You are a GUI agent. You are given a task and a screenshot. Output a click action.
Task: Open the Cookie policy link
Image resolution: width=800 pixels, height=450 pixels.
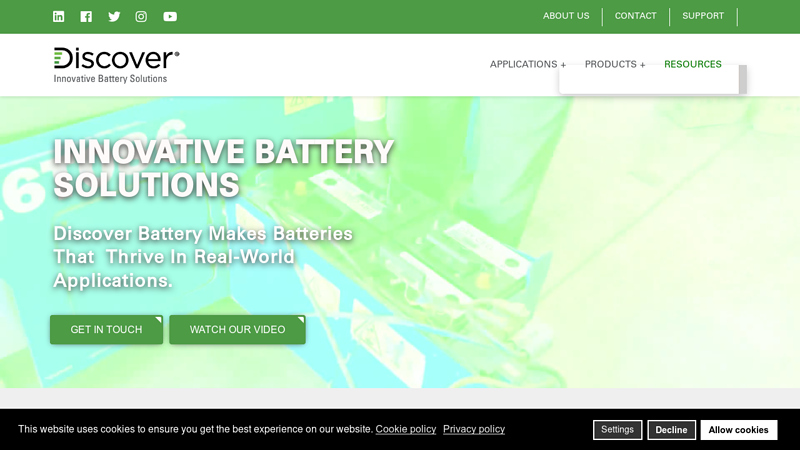406,429
